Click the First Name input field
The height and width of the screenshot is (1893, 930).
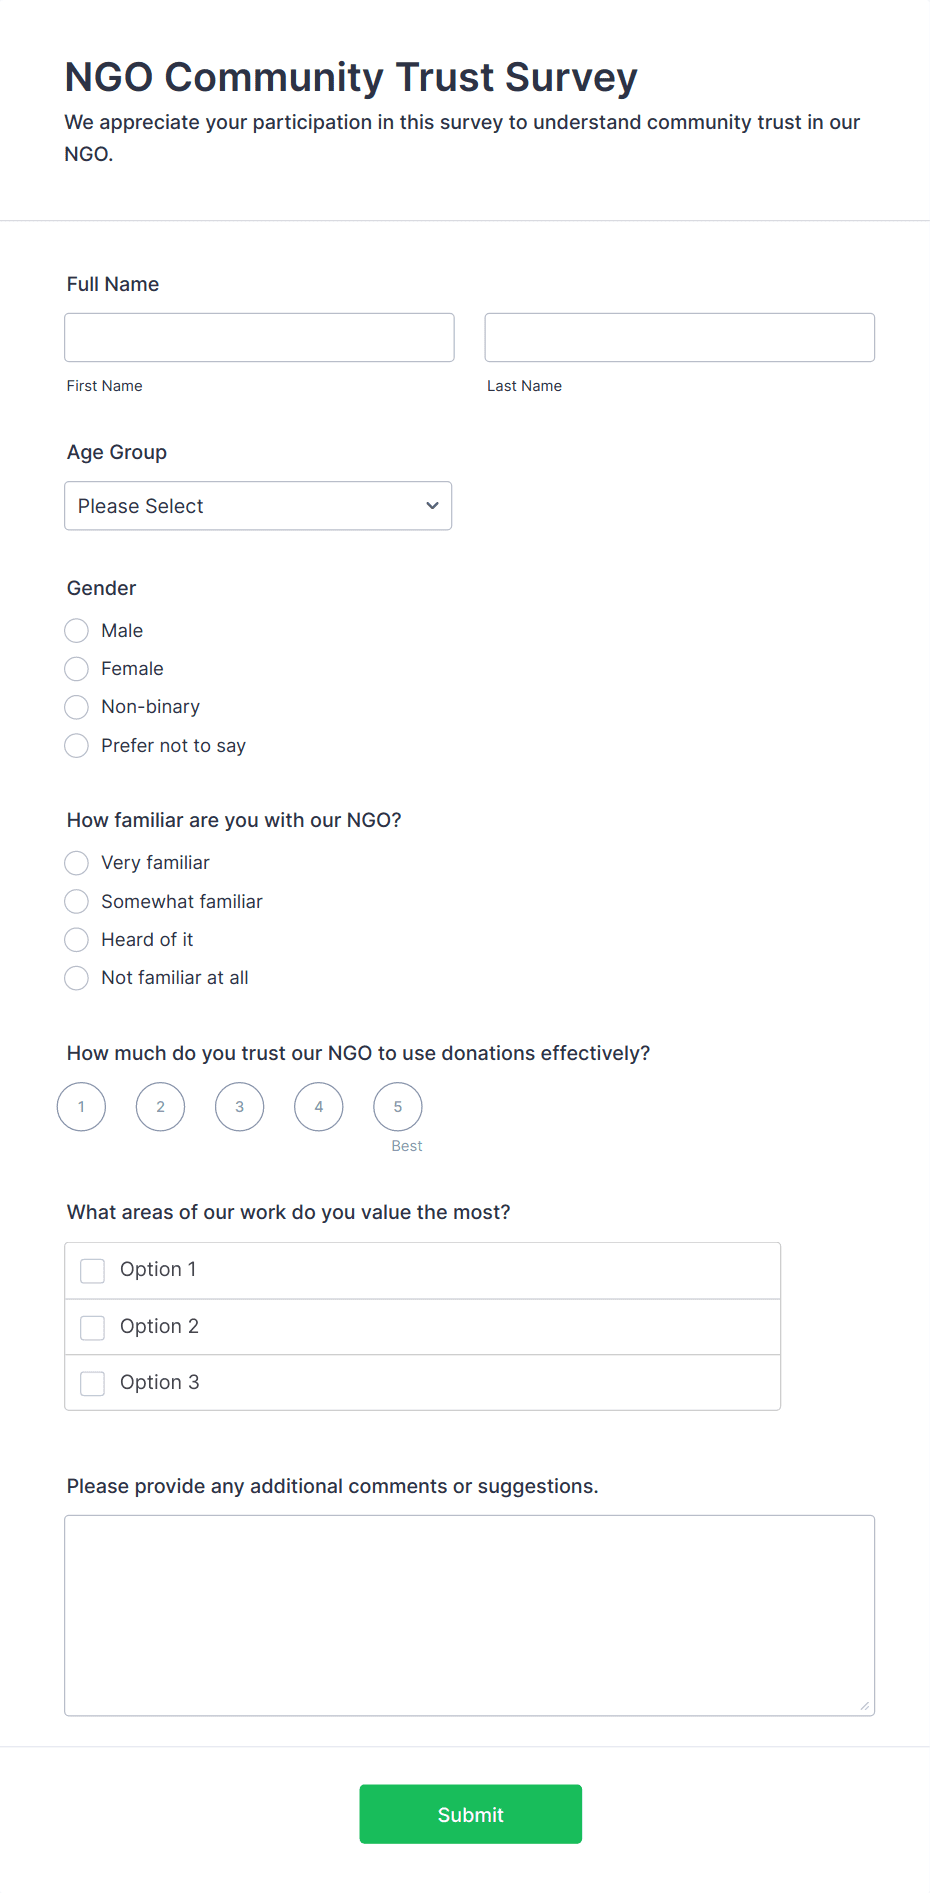click(x=259, y=338)
